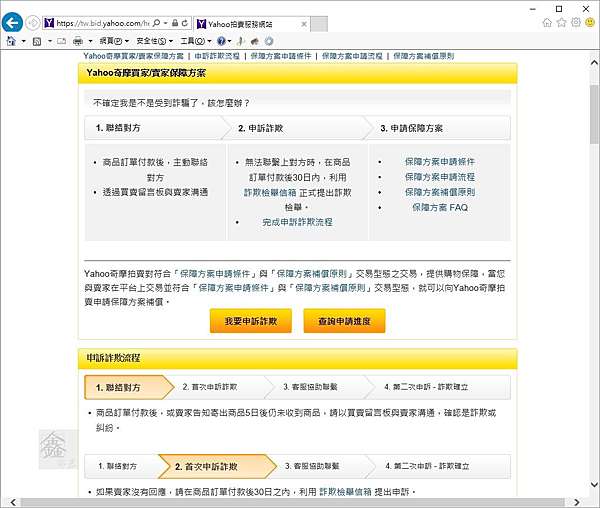Open 詐欺檢舉信箱 link in step 2 box
600x508 pixels.
click(270, 192)
